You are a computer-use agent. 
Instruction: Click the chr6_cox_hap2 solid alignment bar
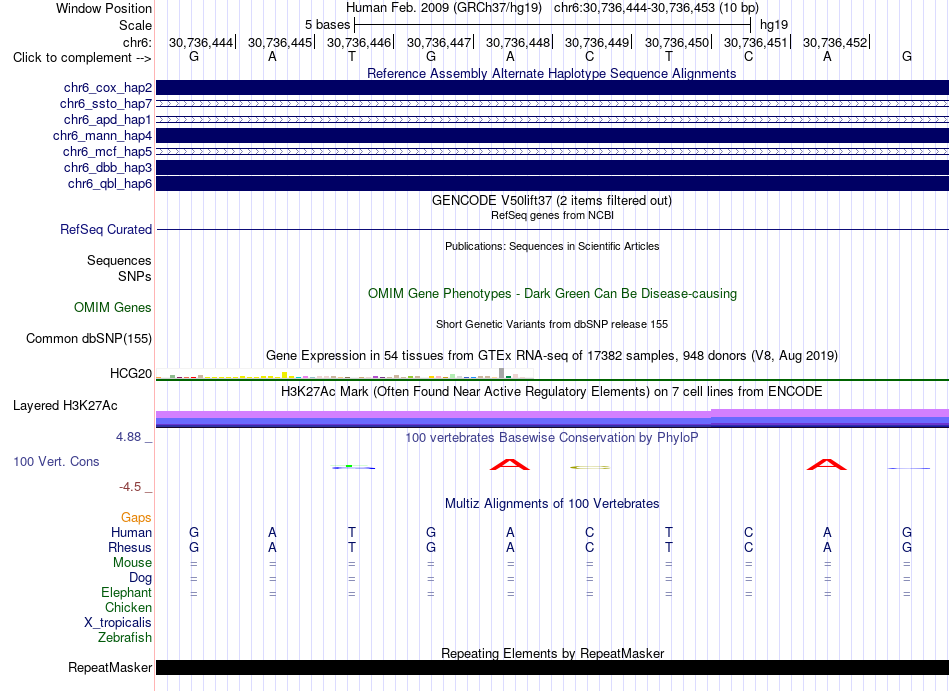click(552, 87)
